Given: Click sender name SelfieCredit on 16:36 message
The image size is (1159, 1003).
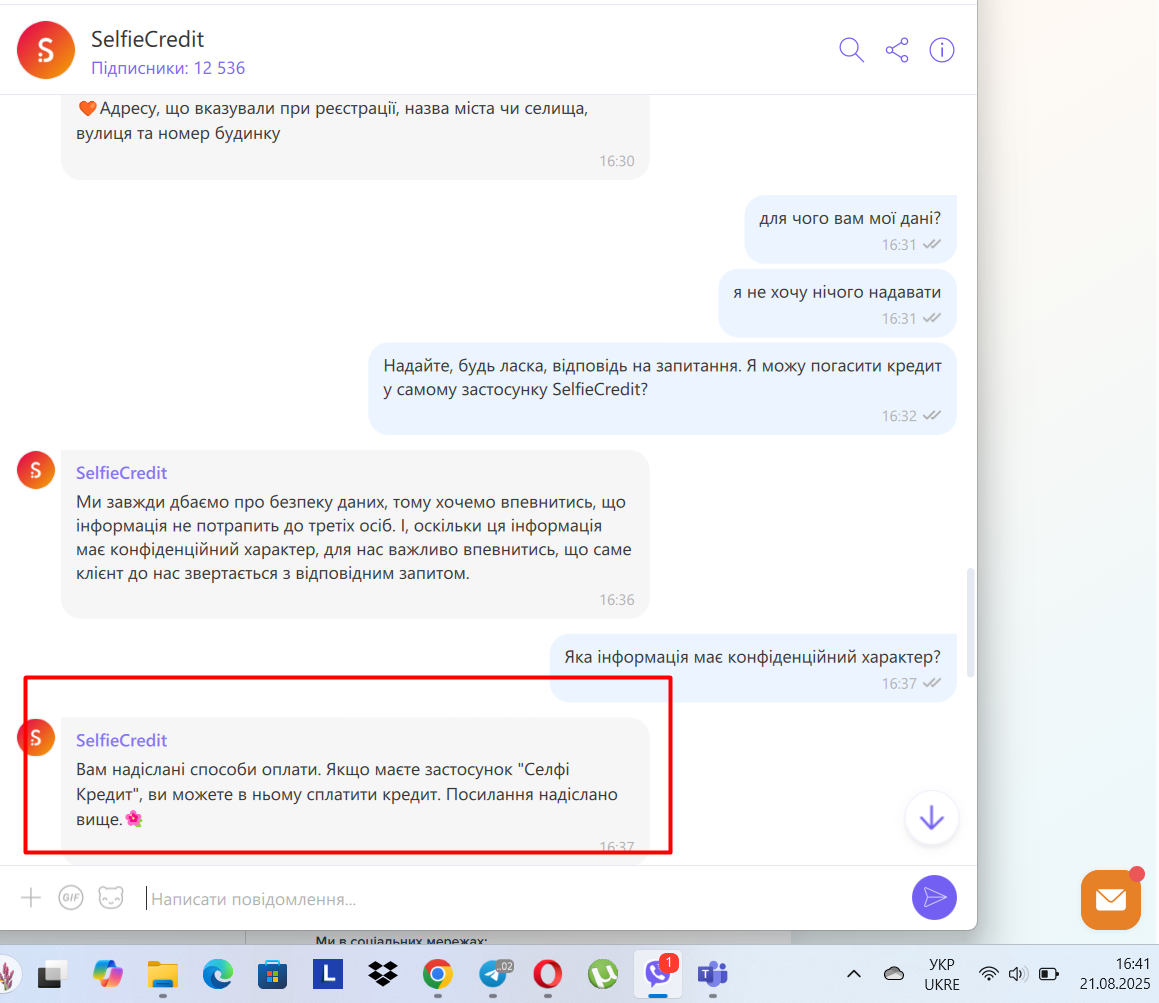Looking at the screenshot, I should 121,472.
